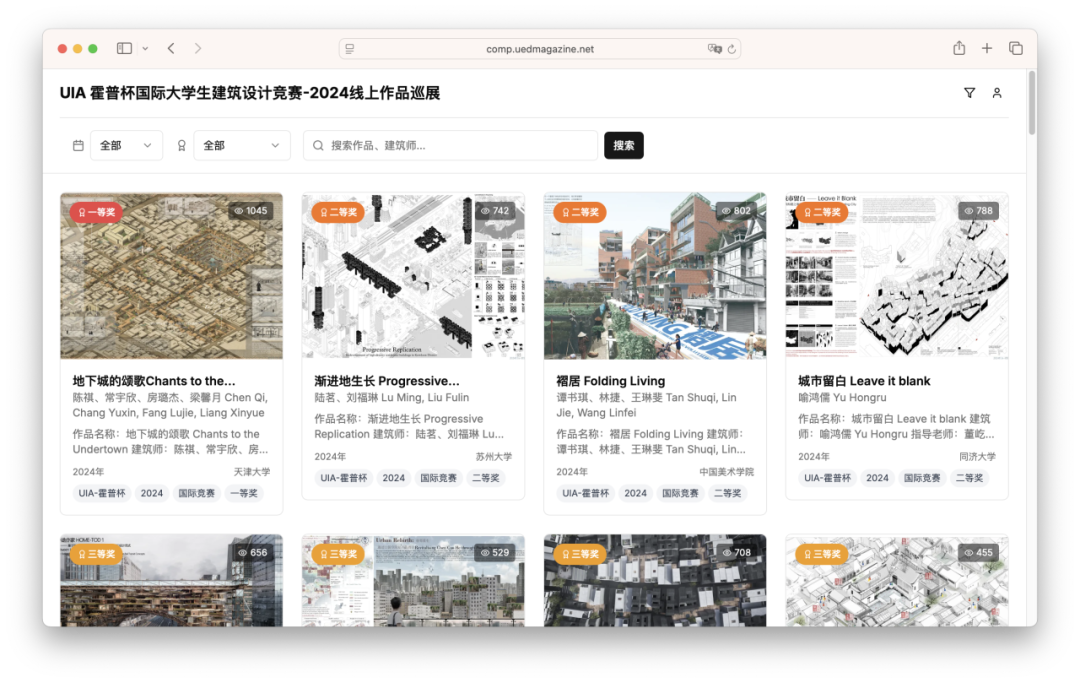Screen dimensions: 1080x683
Task: Click author line 陆茗、刘福琳 Lu Ming, Liu Fulin
Action: [x=392, y=397]
